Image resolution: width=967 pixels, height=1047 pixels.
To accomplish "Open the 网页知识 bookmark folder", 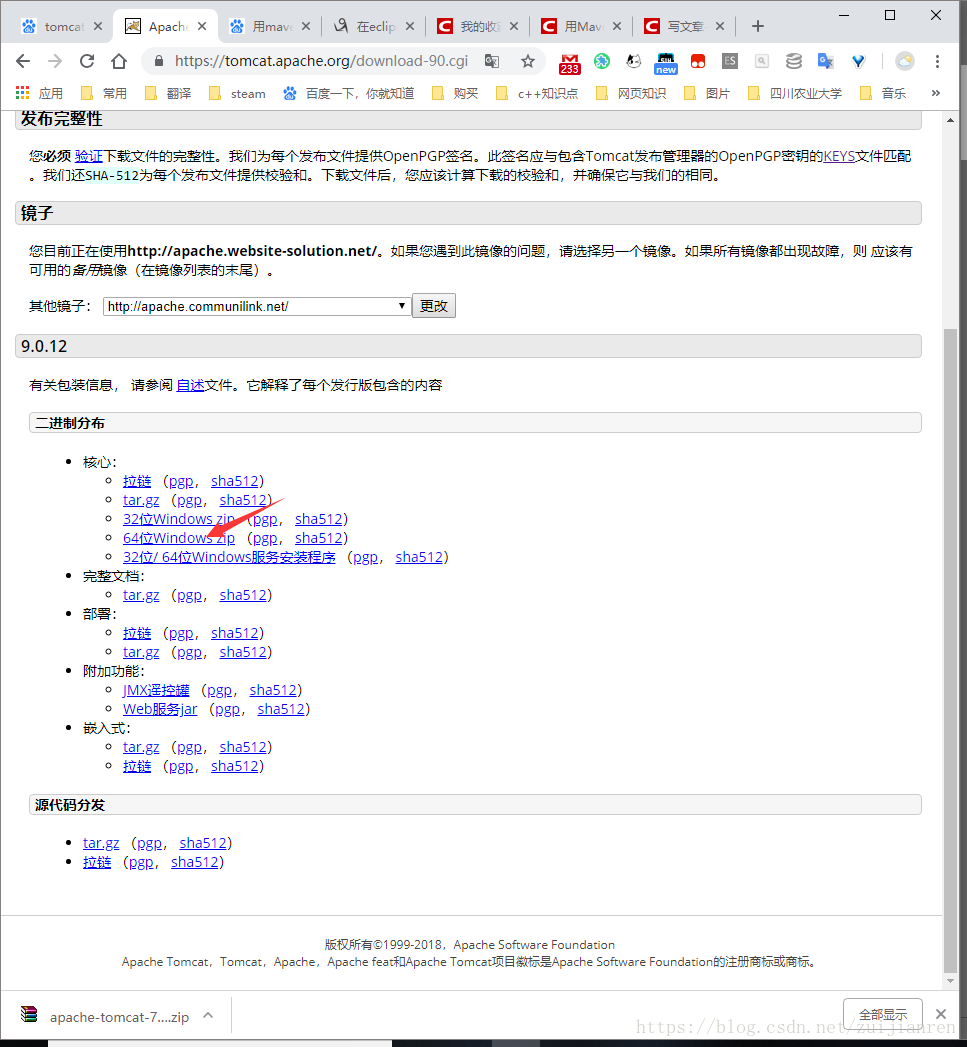I will tap(630, 93).
